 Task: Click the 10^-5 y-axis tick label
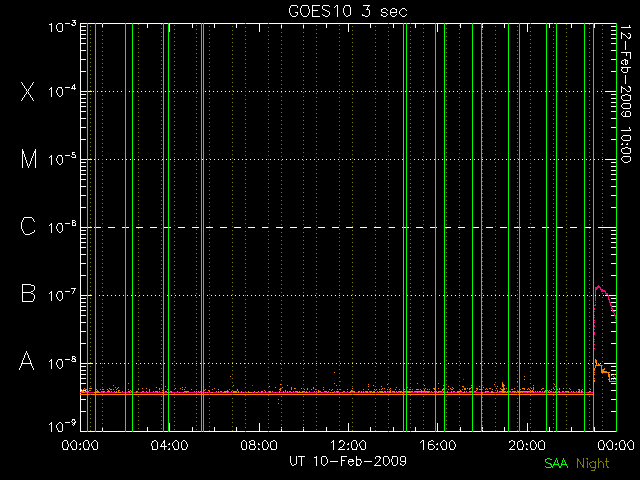(62, 159)
